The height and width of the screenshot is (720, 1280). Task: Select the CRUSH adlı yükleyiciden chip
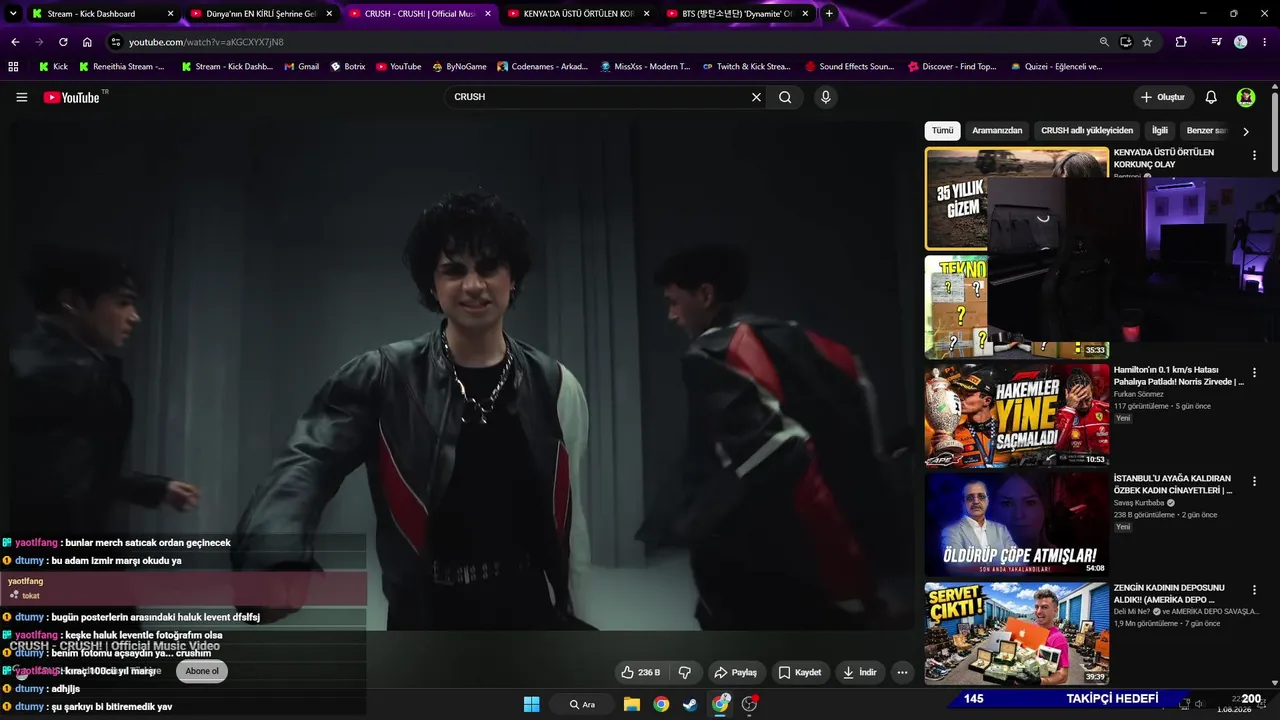coord(1087,131)
